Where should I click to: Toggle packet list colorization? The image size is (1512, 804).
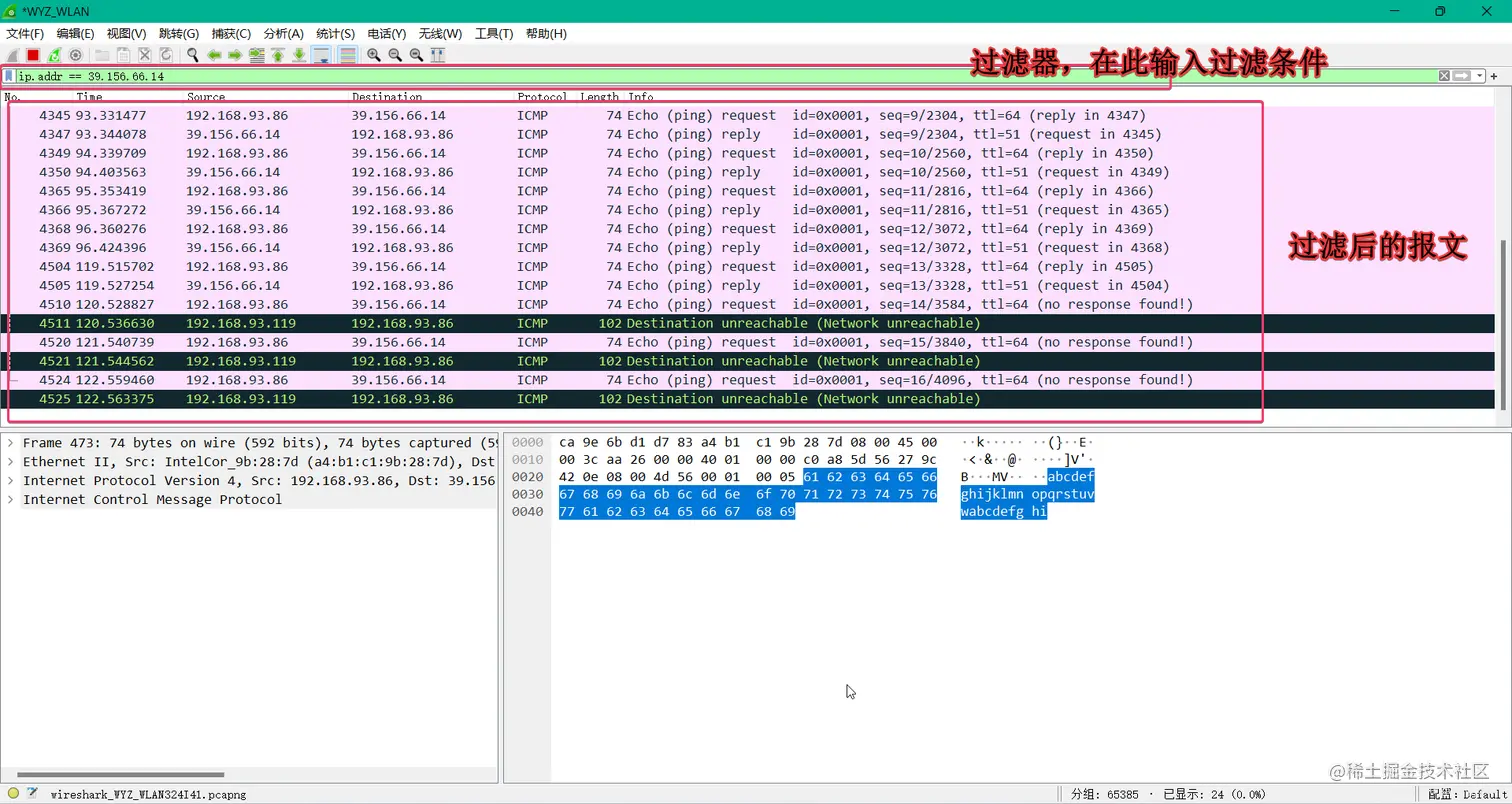pos(347,55)
